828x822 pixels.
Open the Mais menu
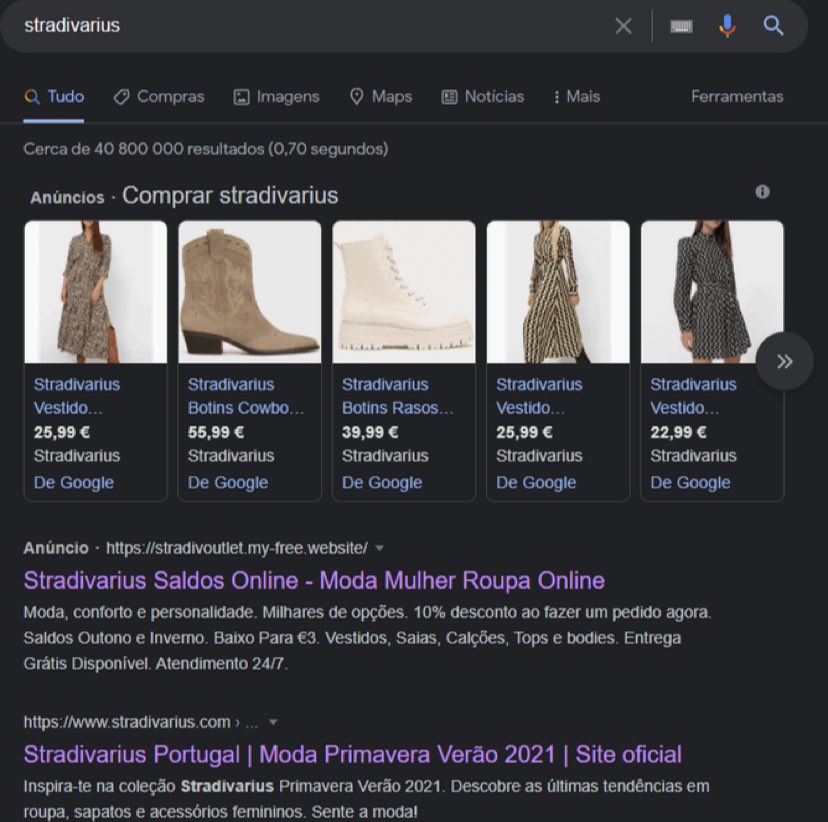click(577, 97)
